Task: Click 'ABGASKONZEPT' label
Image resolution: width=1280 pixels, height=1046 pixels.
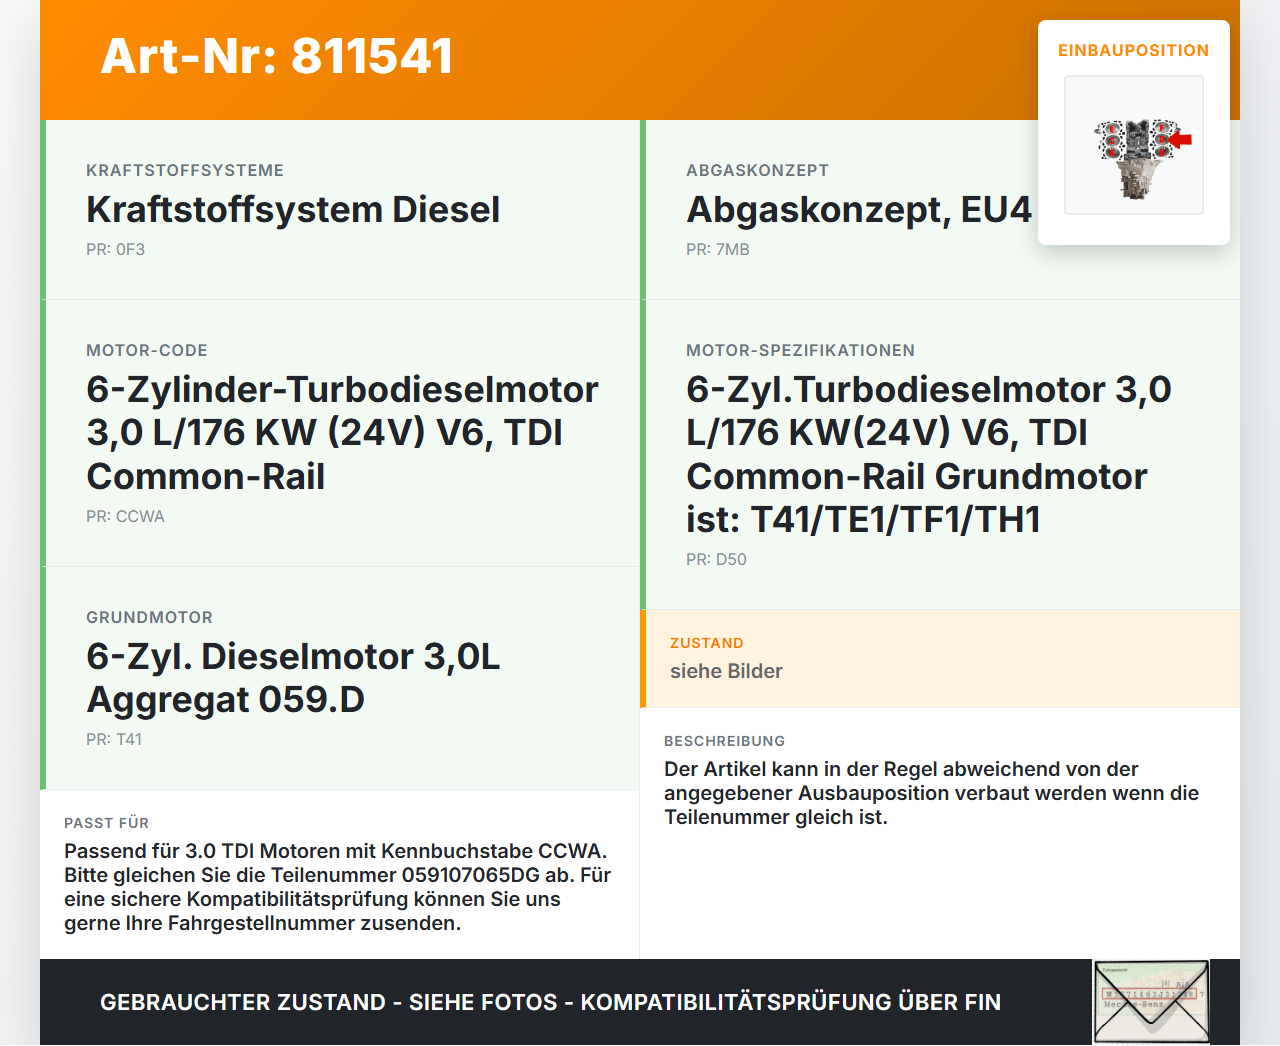Action: [x=757, y=170]
